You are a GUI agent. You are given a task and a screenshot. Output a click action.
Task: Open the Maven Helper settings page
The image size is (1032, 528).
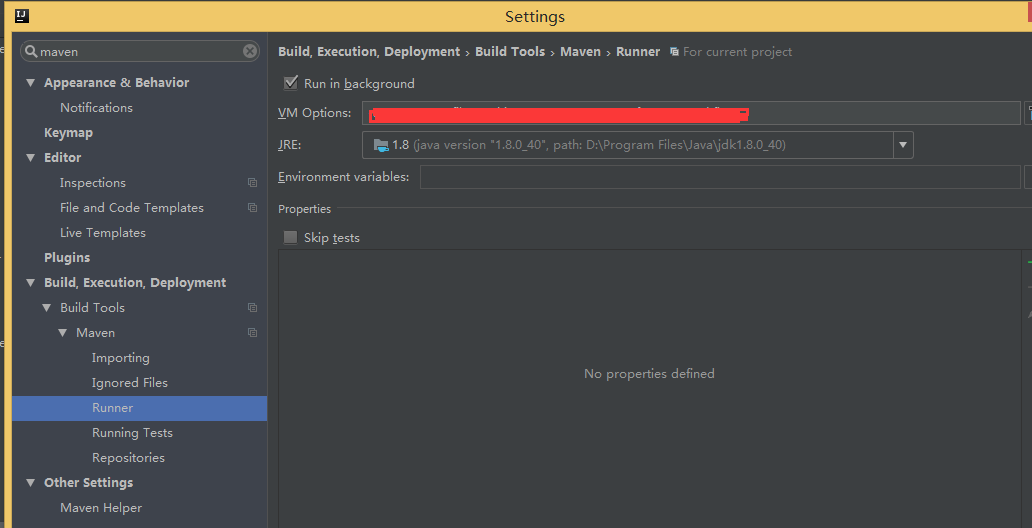[101, 508]
